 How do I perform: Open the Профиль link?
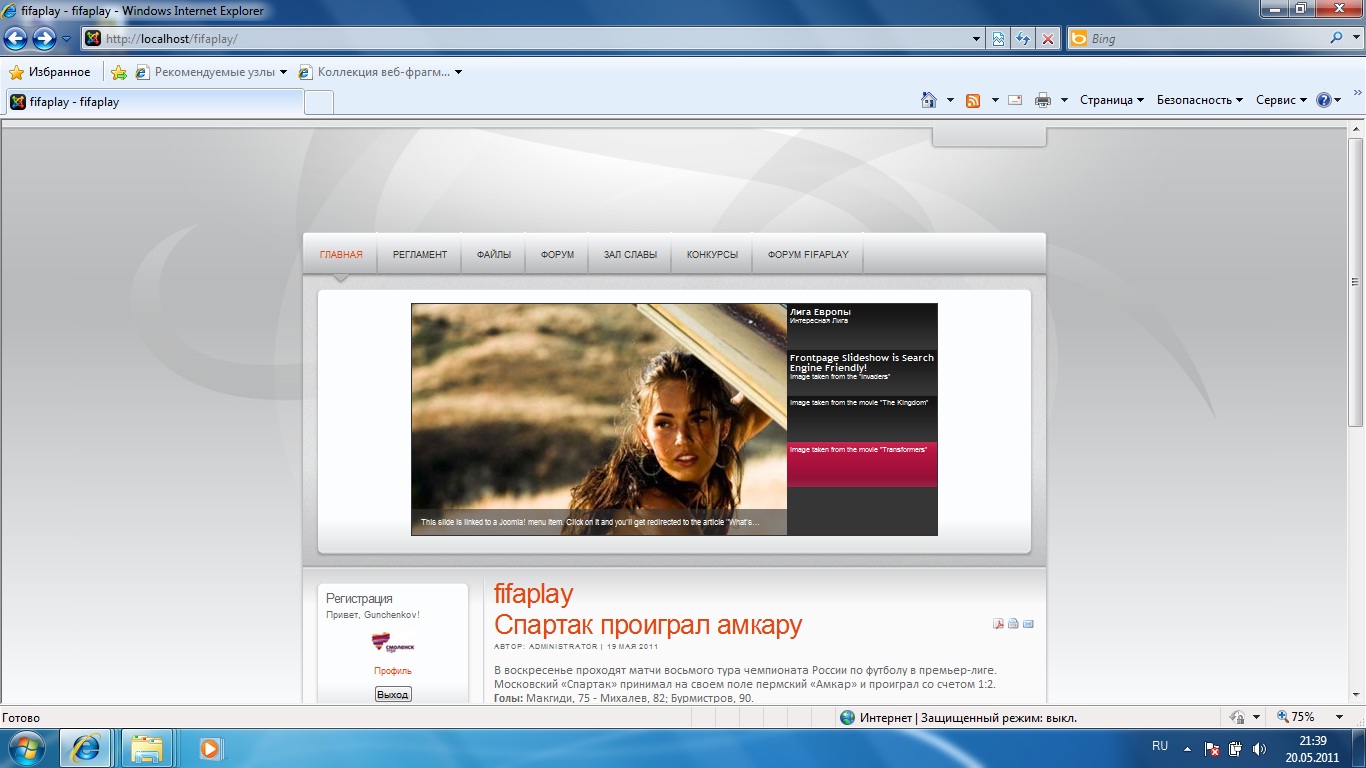pyautogui.click(x=393, y=671)
